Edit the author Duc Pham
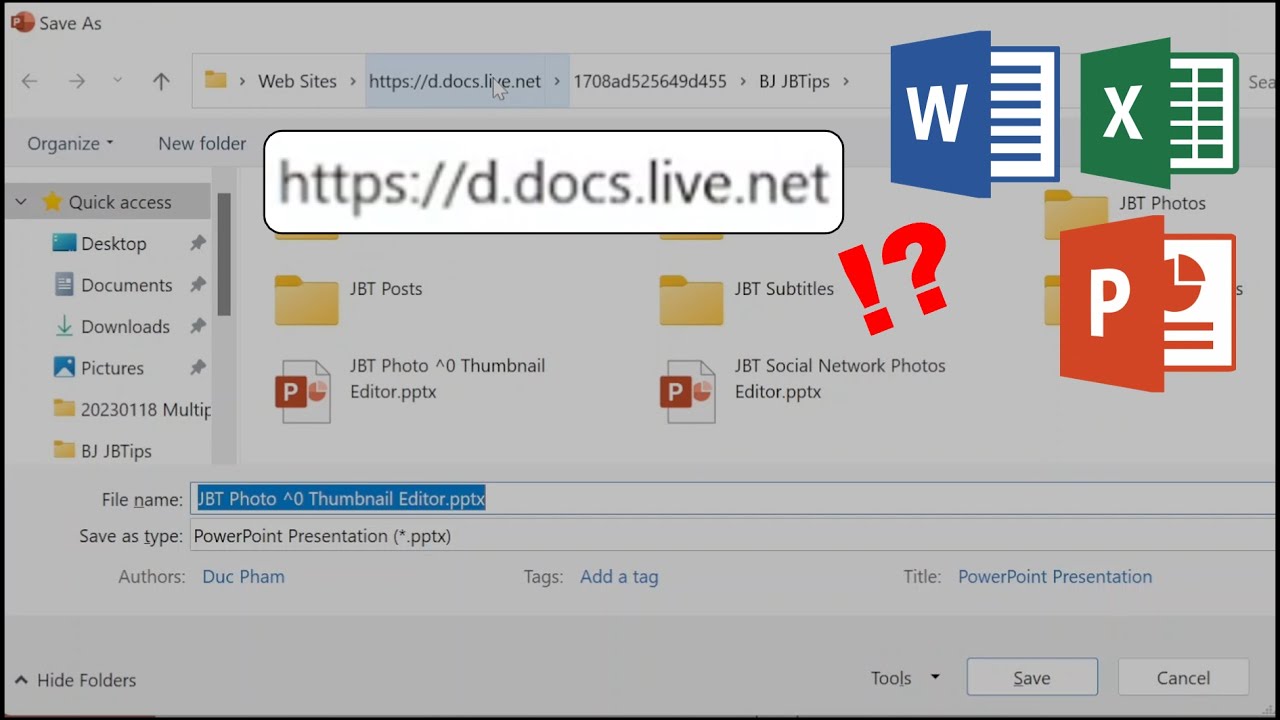This screenshot has height=720, width=1280. tap(243, 577)
